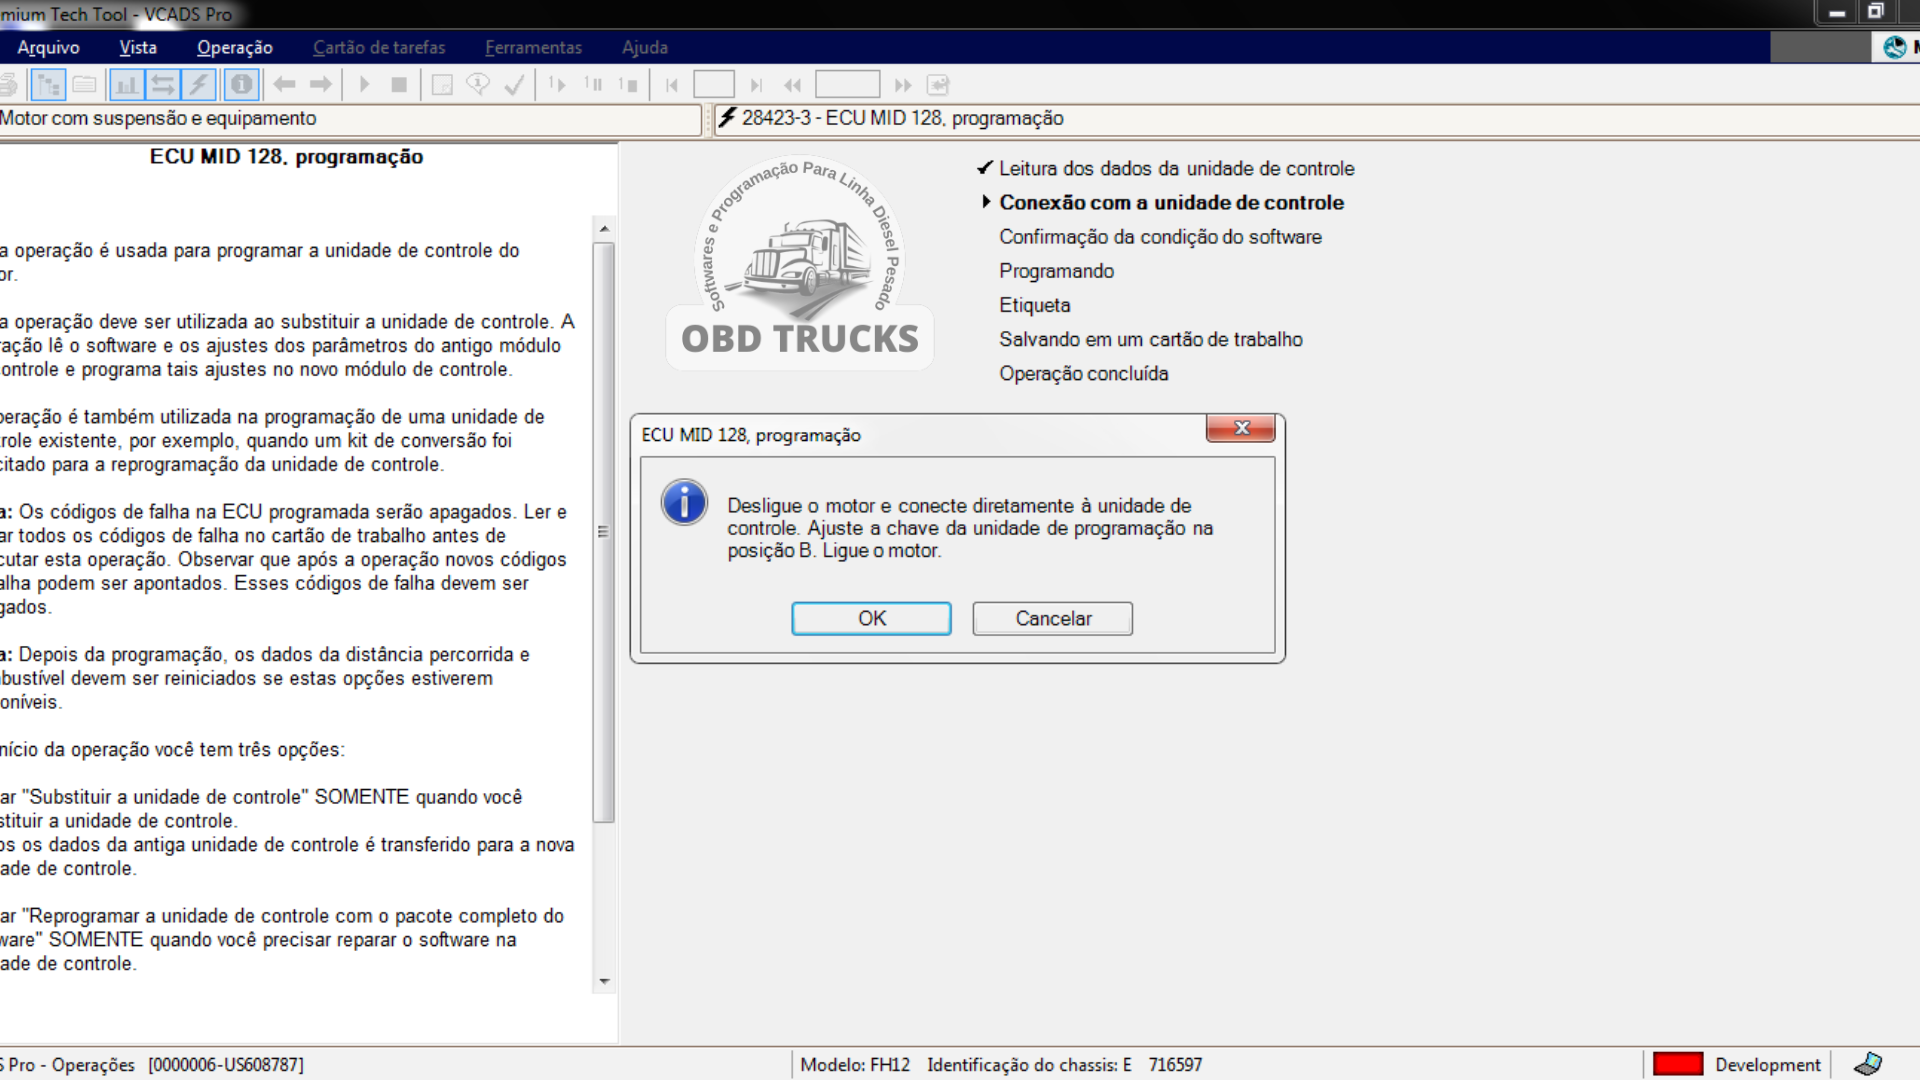Click the step play '1' icon

click(x=557, y=85)
